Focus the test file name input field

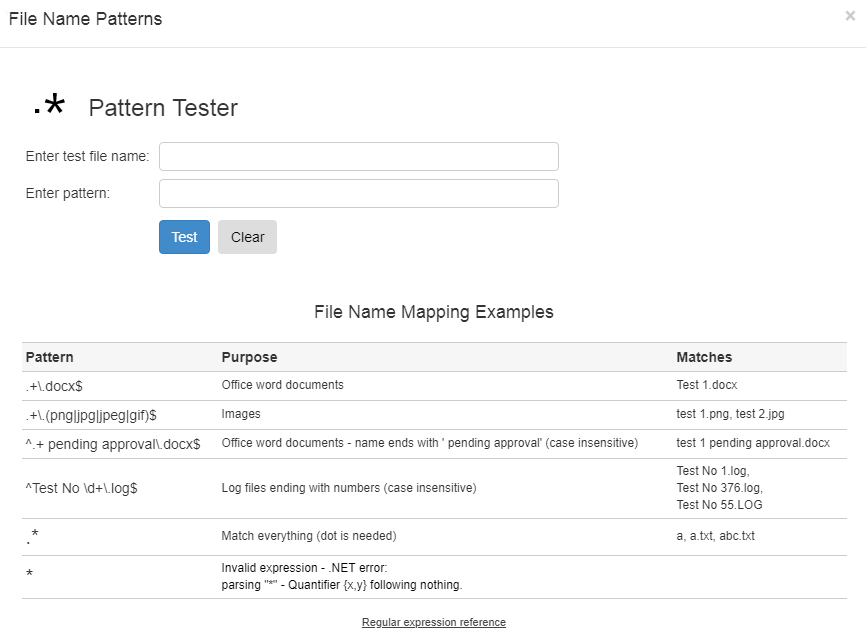(358, 157)
